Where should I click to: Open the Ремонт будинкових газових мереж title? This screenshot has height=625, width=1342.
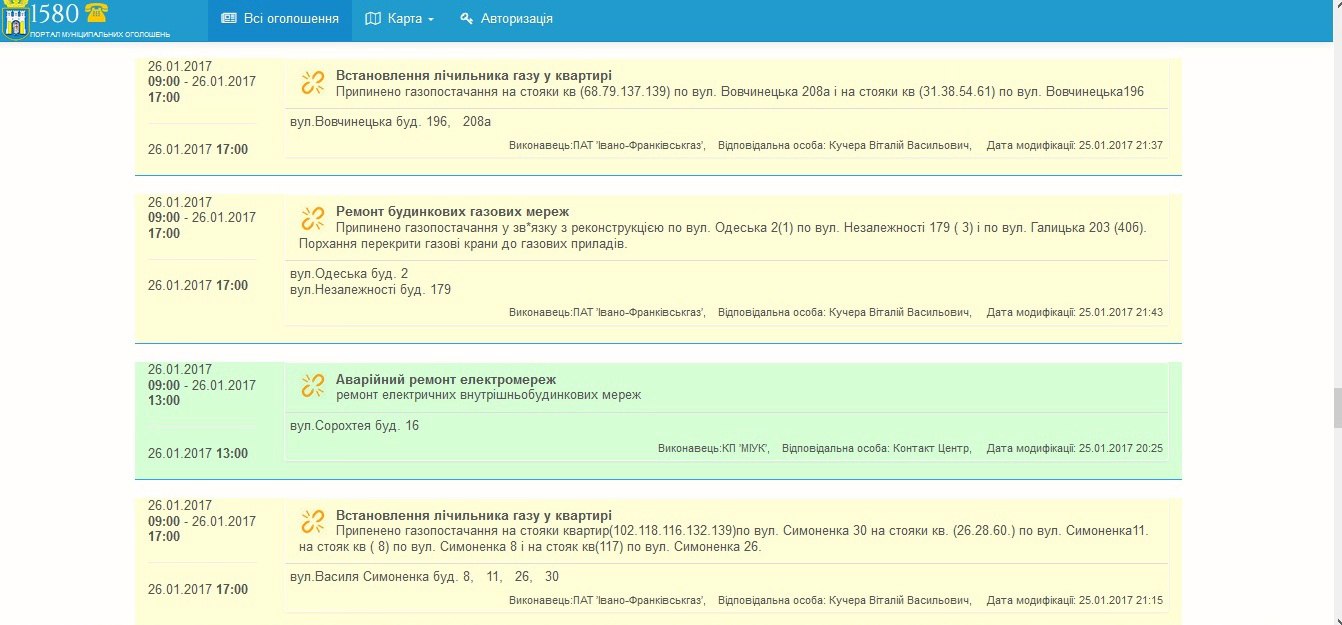pyautogui.click(x=452, y=211)
